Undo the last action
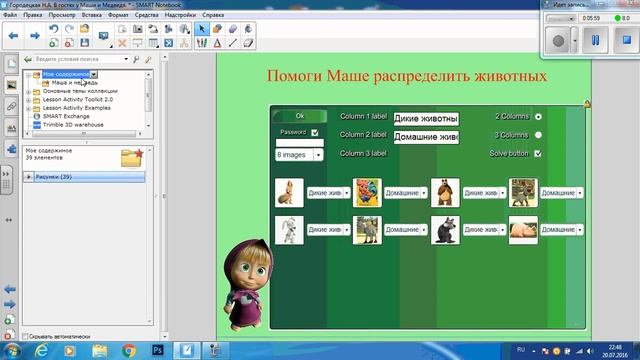Screen dimensions: 640x360 pyautogui.click(x=53, y=29)
